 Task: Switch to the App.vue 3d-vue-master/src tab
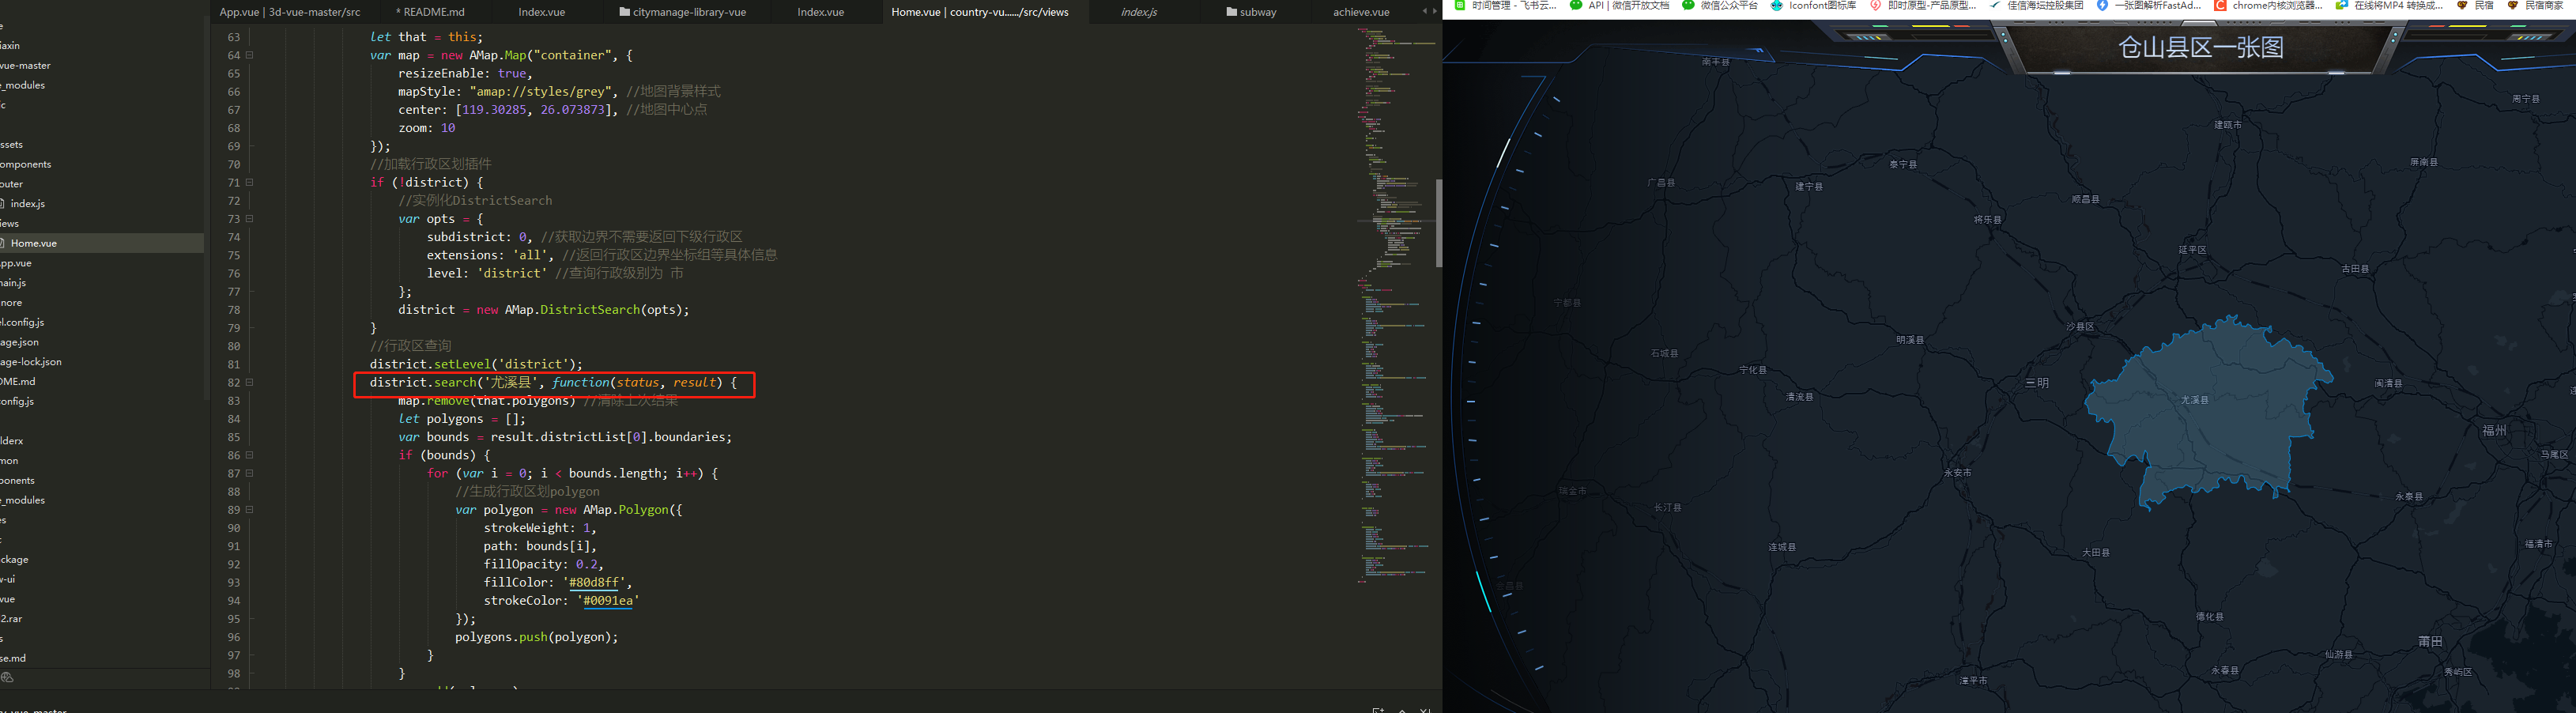290,12
